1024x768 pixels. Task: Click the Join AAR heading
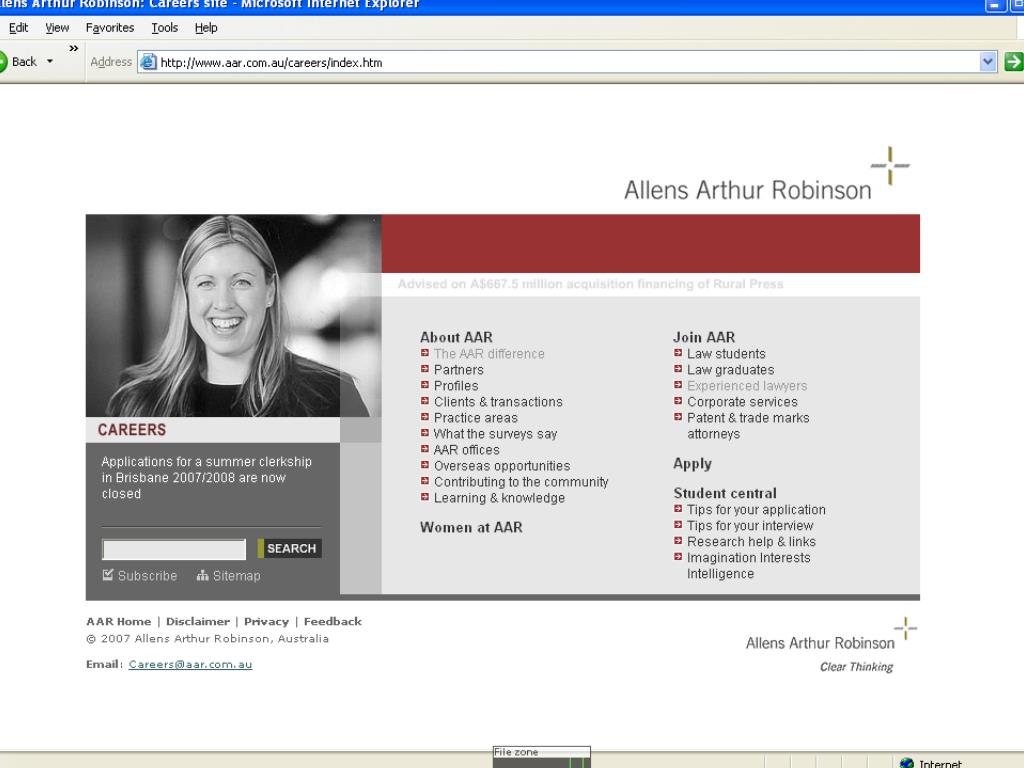pos(704,337)
